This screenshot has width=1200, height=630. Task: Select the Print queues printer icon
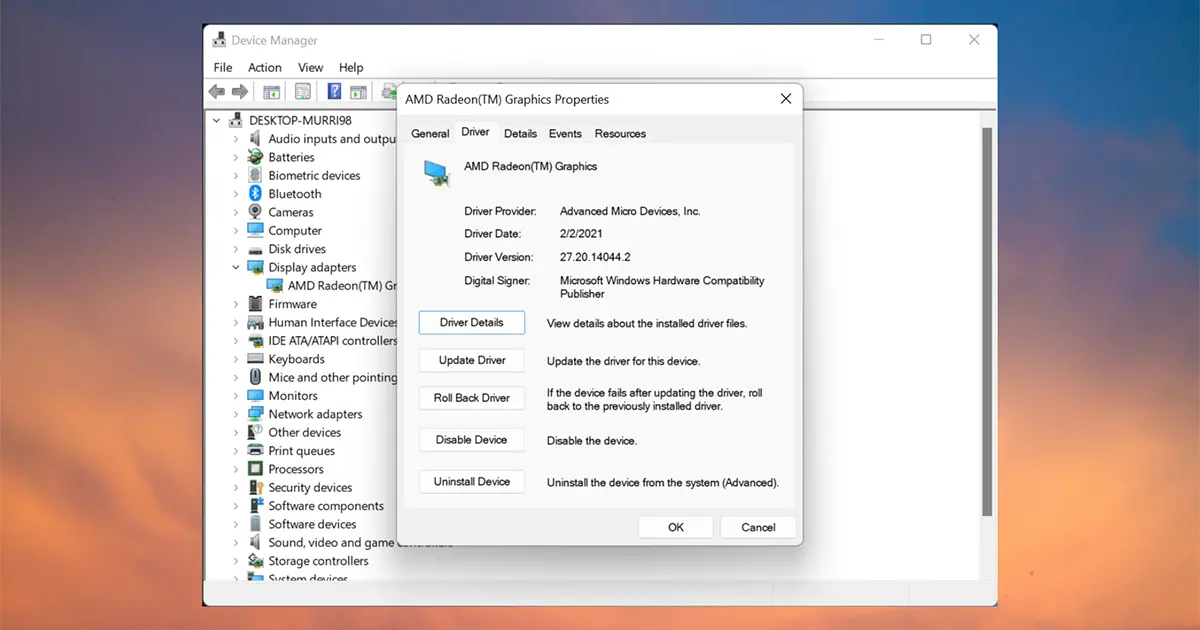point(256,451)
